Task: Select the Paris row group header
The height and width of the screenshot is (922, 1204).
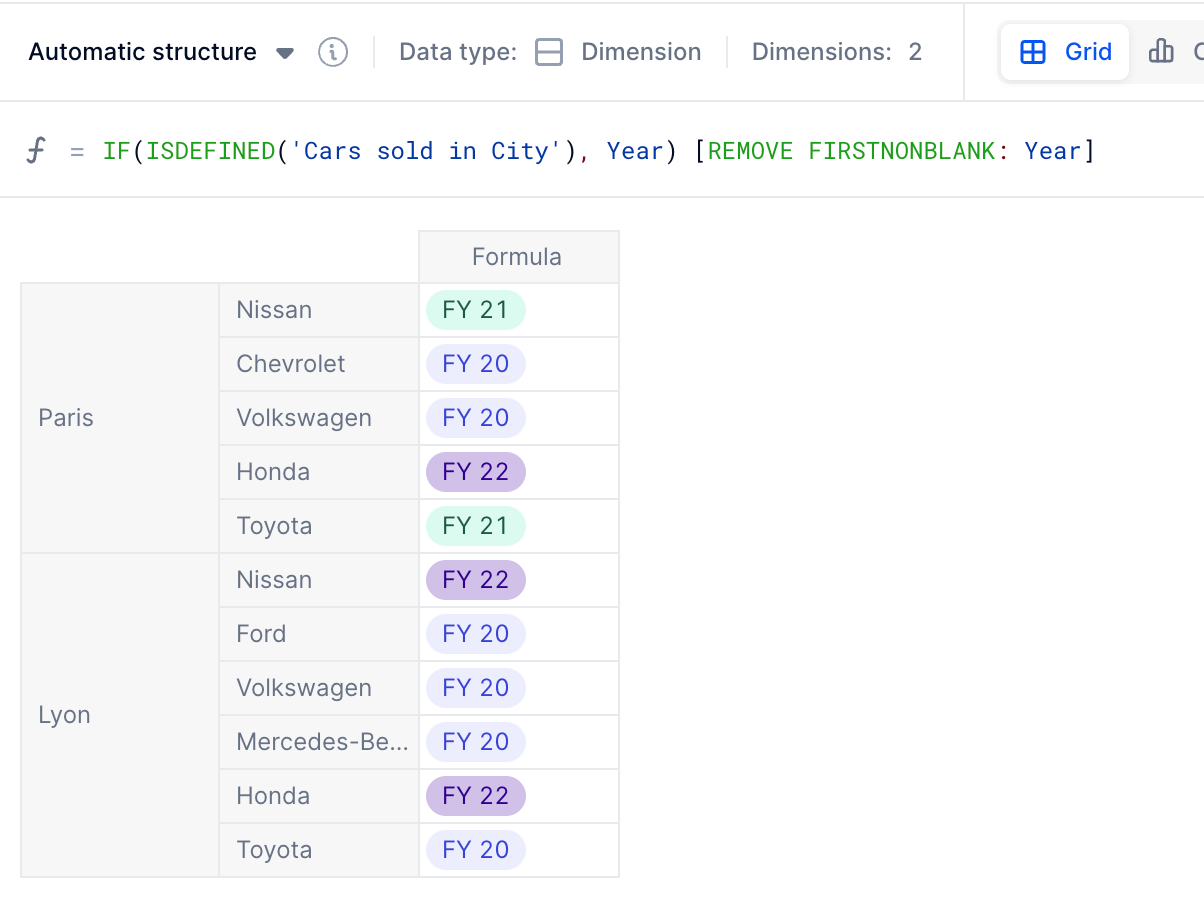Action: [120, 418]
